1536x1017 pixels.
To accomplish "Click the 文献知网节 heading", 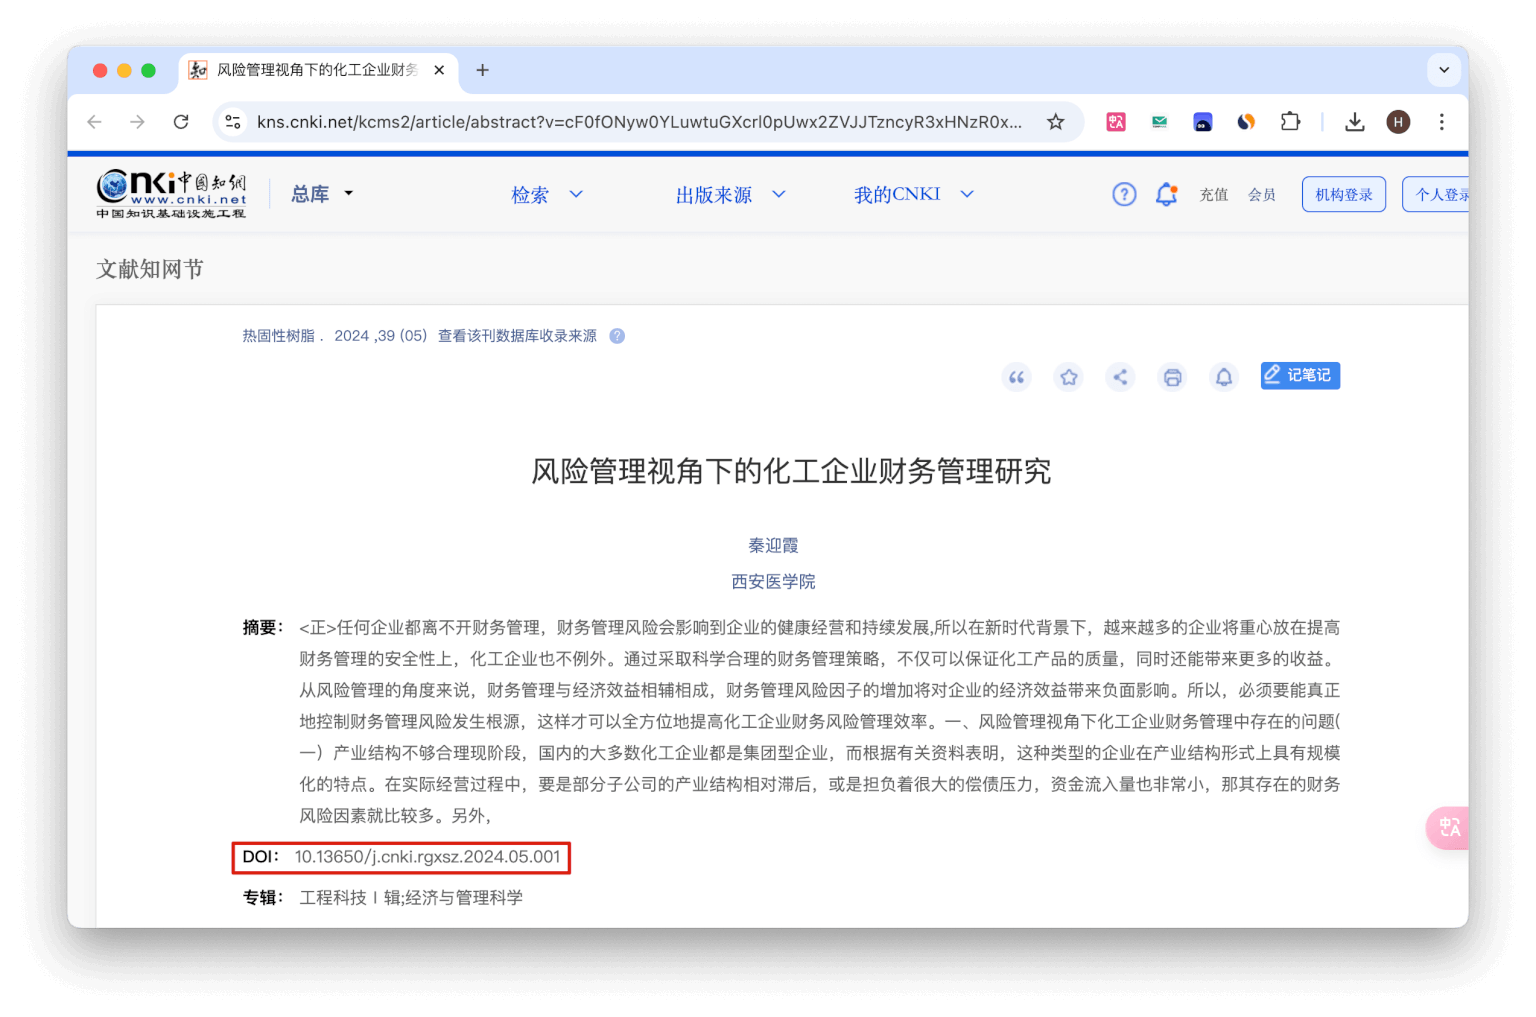I will pyautogui.click(x=150, y=269).
